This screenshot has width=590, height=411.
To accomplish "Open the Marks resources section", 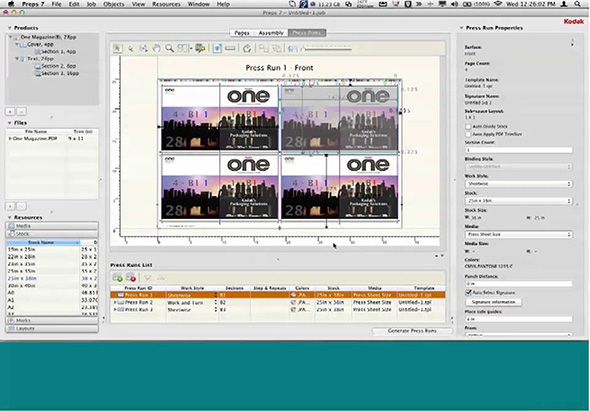I will [52, 320].
